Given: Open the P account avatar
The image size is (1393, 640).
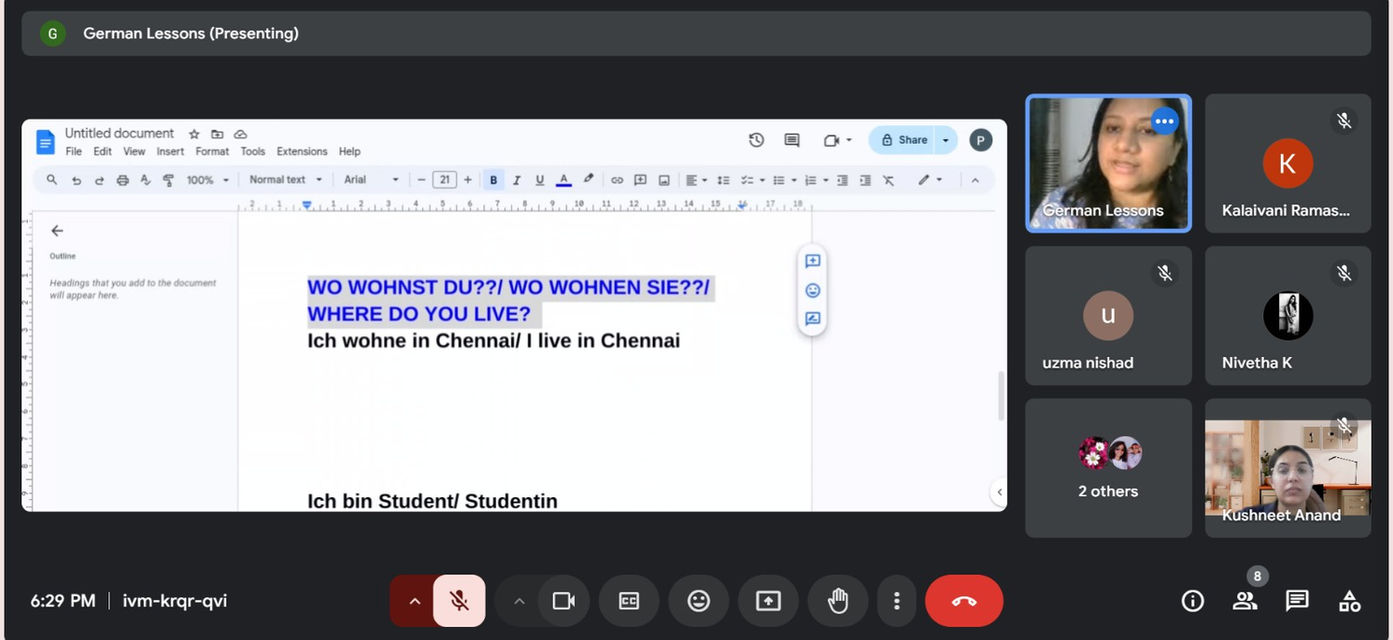Looking at the screenshot, I should [981, 140].
